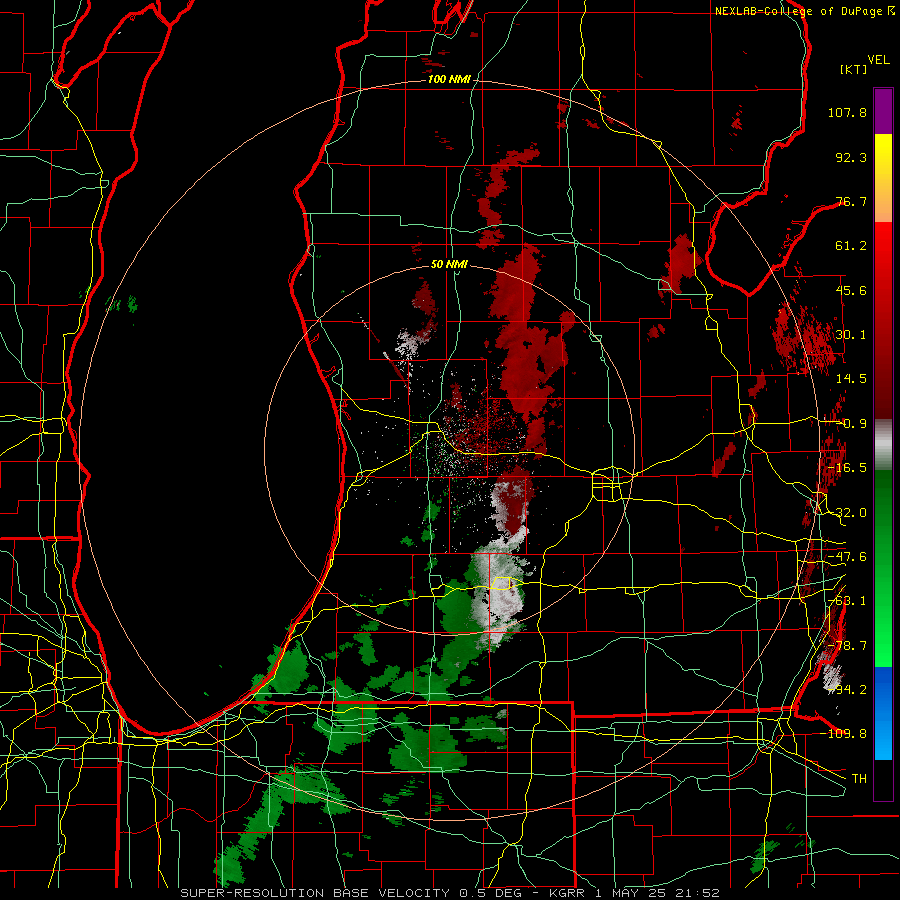The image size is (900, 900).
Task: Select the 14.5 velocity scale value
Action: (851, 379)
